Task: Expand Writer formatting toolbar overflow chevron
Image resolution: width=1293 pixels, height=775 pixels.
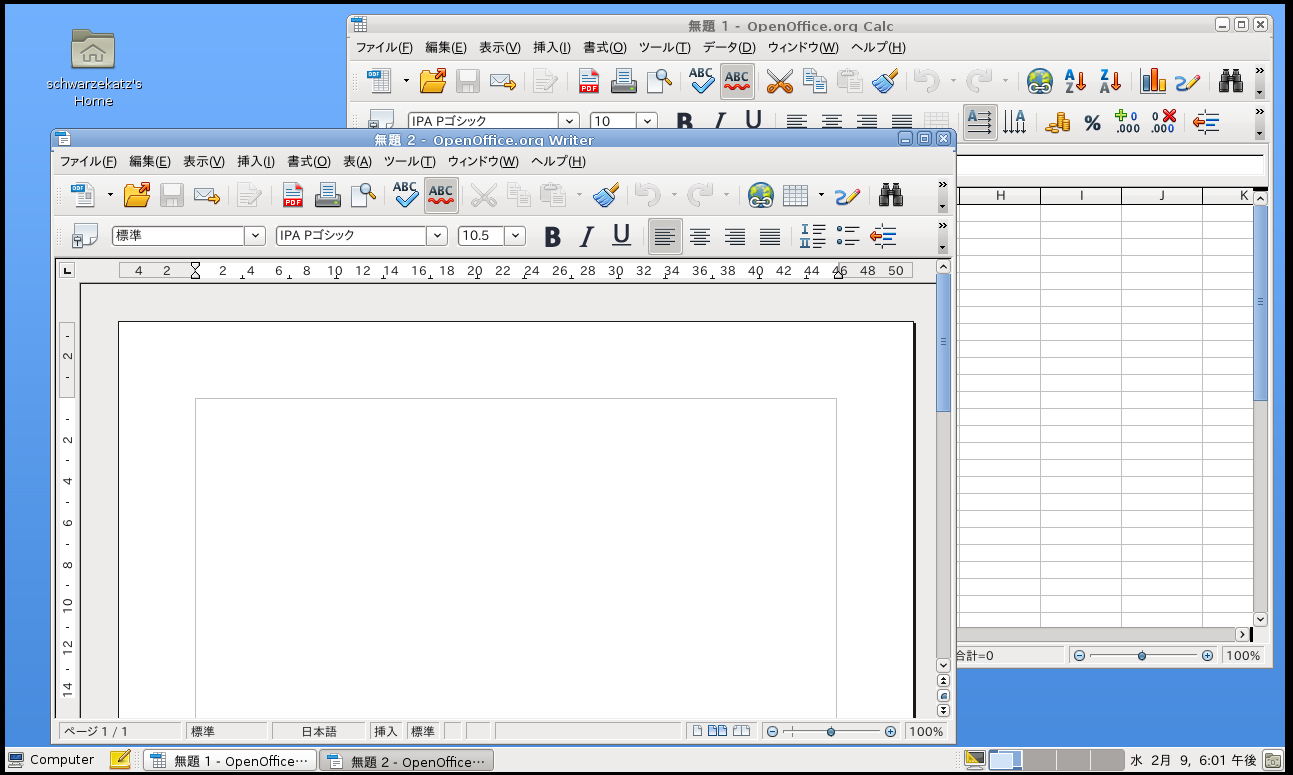Action: (942, 227)
